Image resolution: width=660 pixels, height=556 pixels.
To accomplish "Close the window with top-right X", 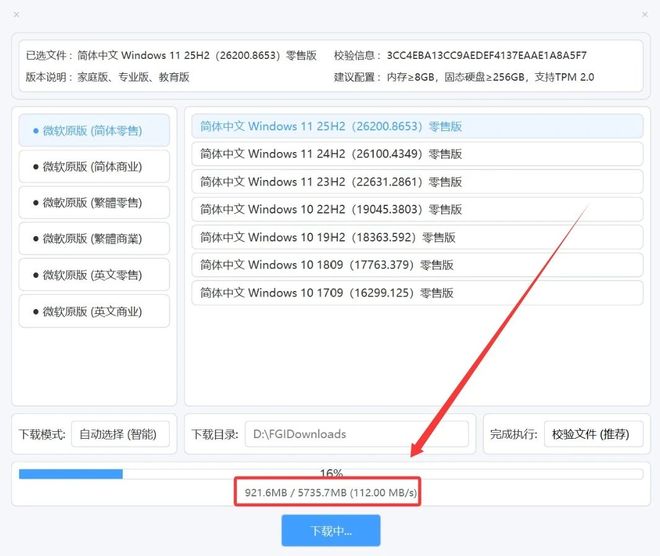I will [x=644, y=15].
